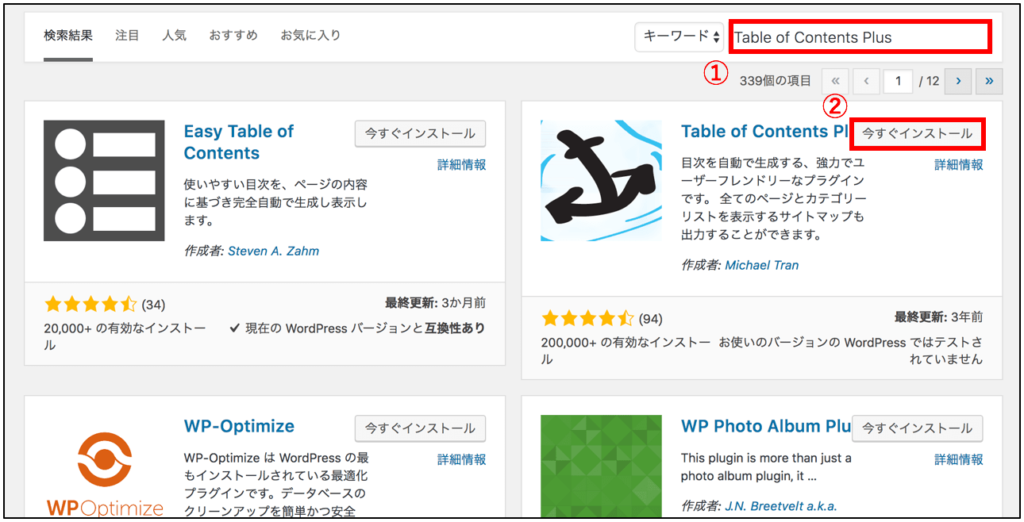Open the お気に入り tab
The image size is (1024, 522).
(x=310, y=35)
